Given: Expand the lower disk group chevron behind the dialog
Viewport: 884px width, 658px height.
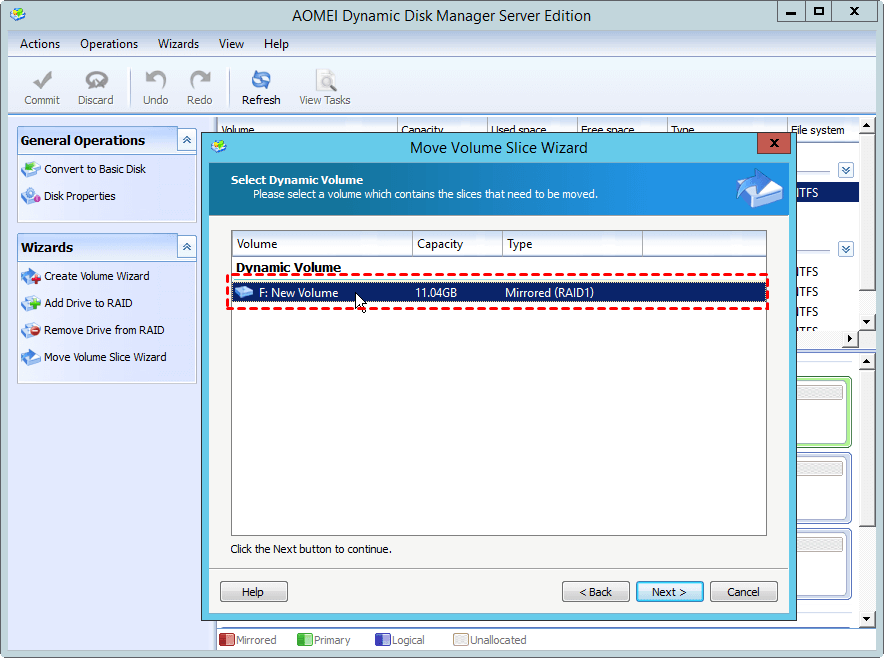Looking at the screenshot, I should click(846, 249).
